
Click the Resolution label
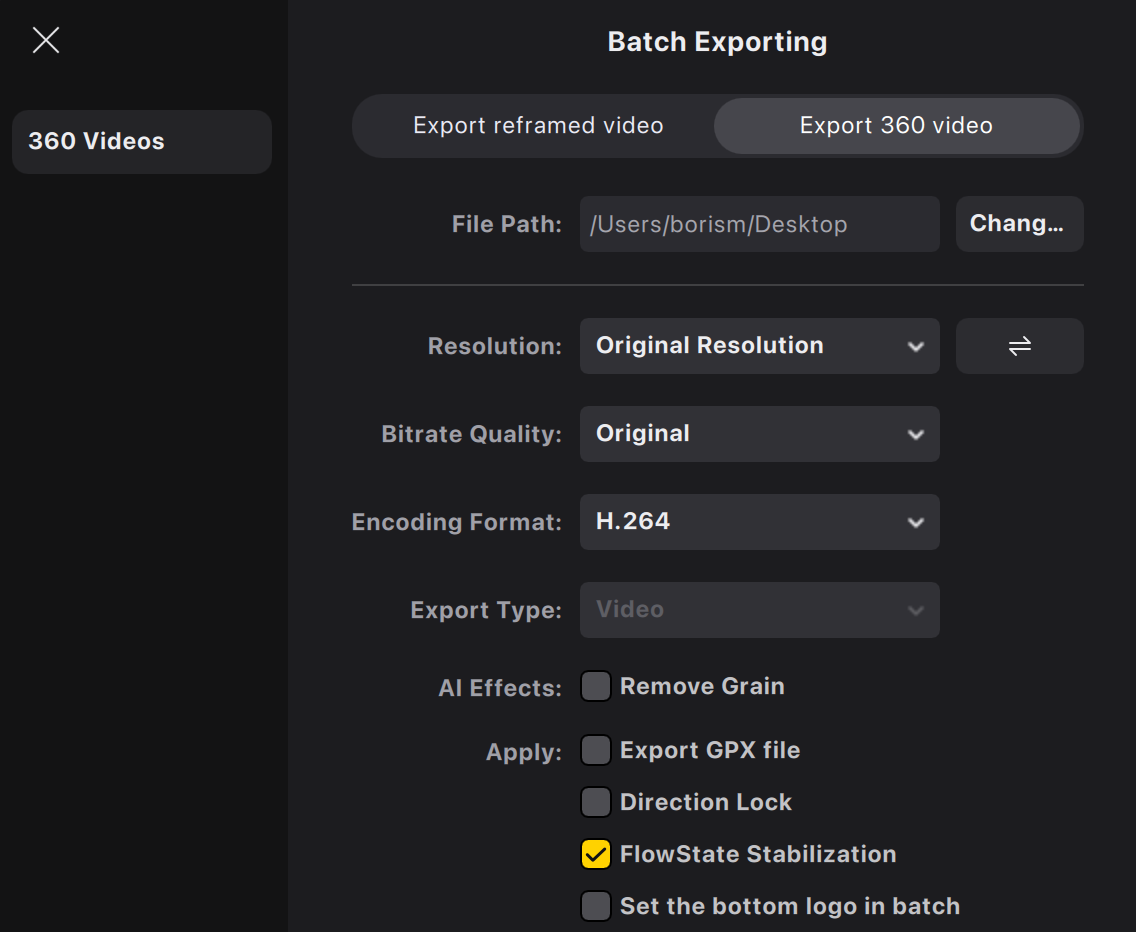495,346
